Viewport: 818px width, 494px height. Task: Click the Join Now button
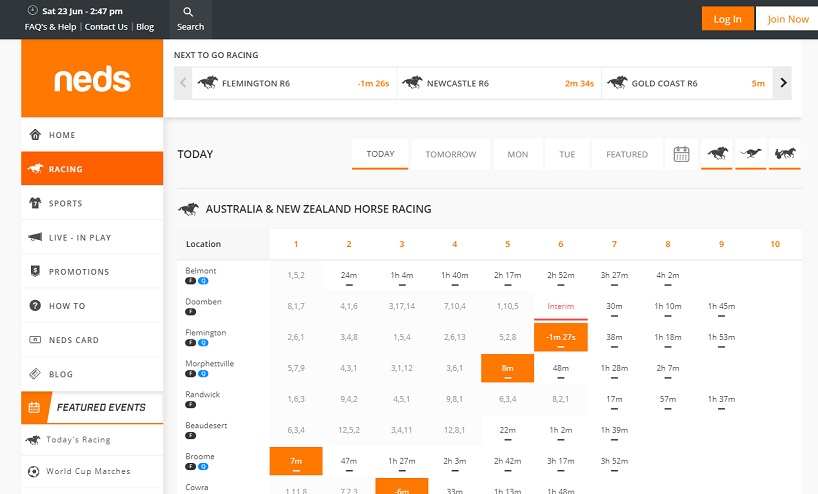coord(787,19)
